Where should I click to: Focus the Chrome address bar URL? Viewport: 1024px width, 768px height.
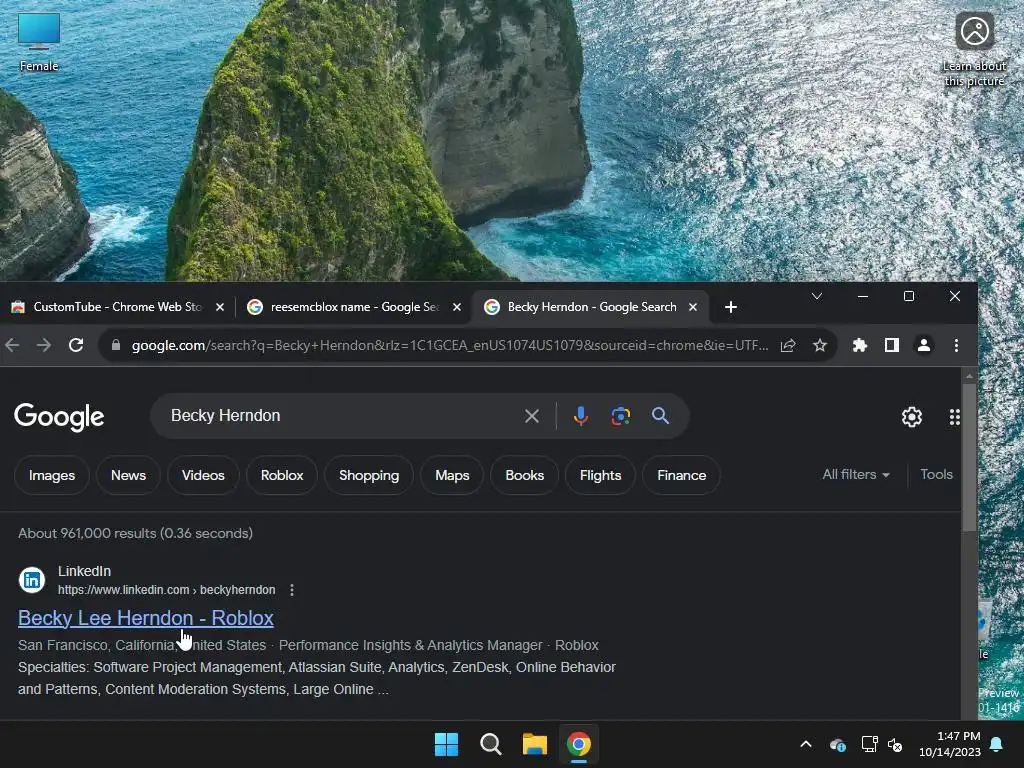pos(449,345)
